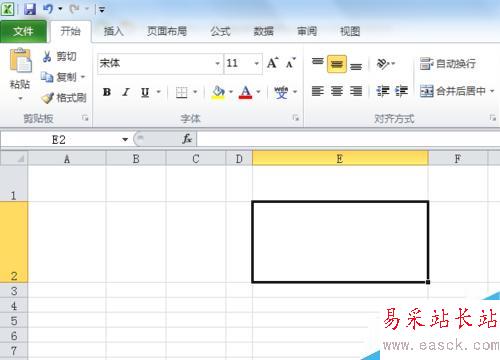Expand the font size dropdown arrow
This screenshot has width=500, height=360.
(x=257, y=63)
